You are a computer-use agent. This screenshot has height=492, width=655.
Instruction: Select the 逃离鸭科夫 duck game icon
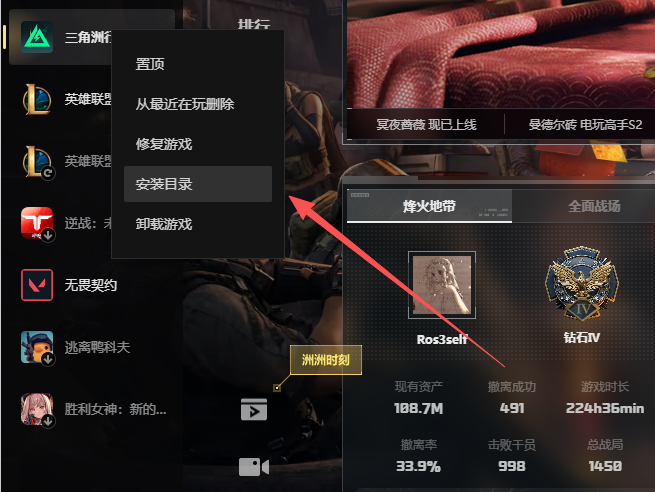(37, 347)
